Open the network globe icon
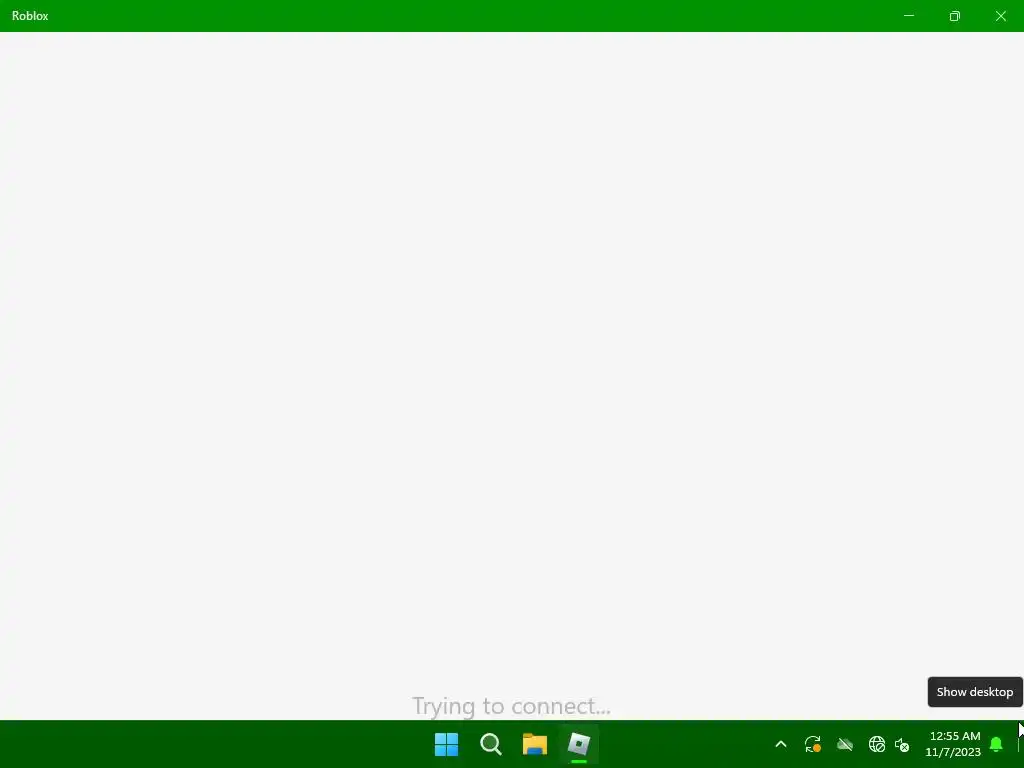 tap(876, 744)
